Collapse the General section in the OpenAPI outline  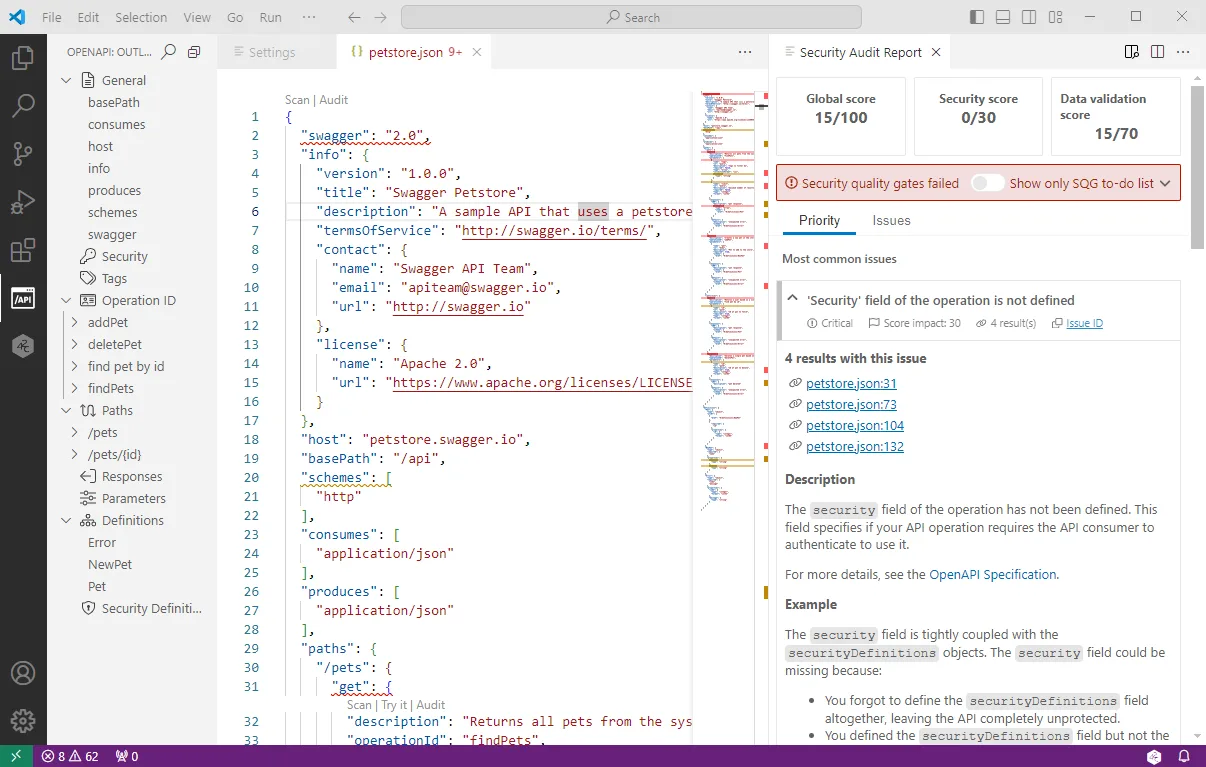pyautogui.click(x=66, y=80)
